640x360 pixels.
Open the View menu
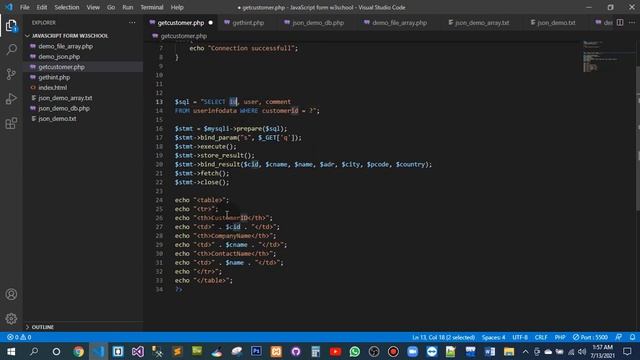93,7
